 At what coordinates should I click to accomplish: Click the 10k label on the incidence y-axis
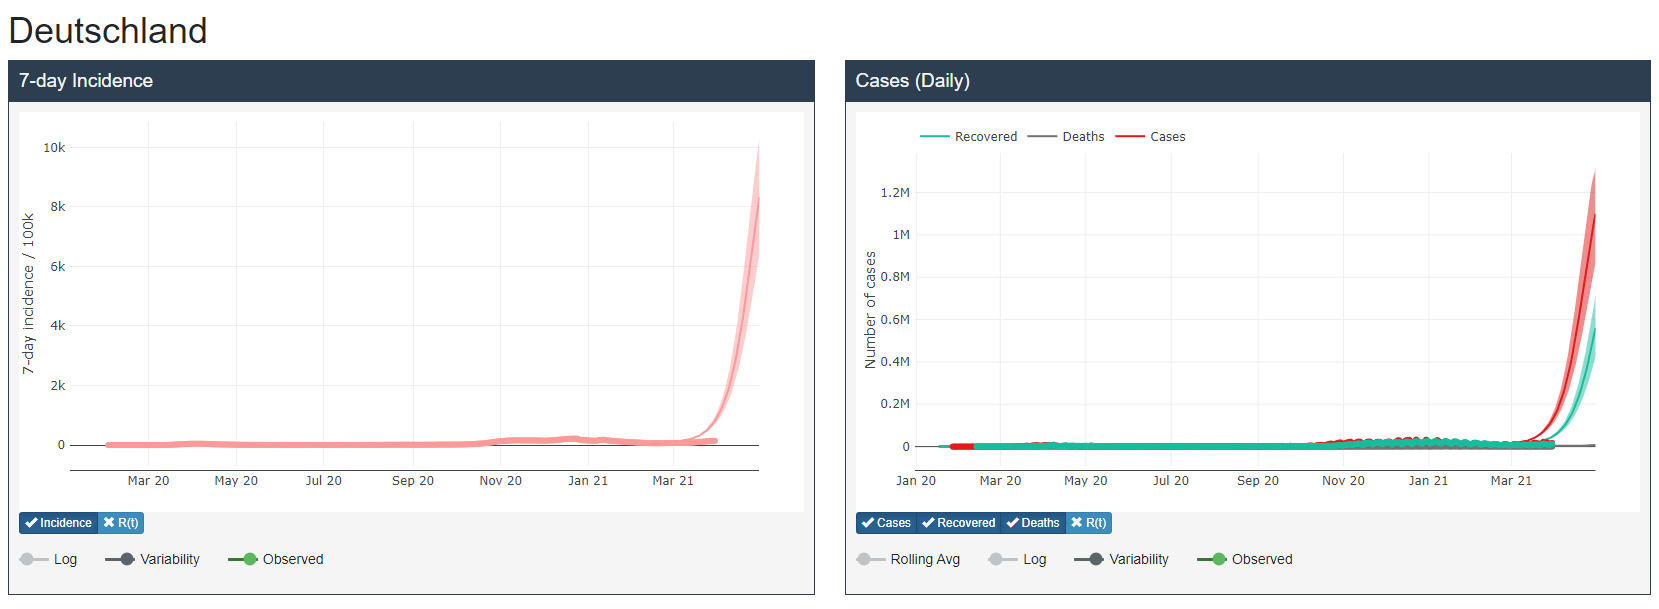54,148
